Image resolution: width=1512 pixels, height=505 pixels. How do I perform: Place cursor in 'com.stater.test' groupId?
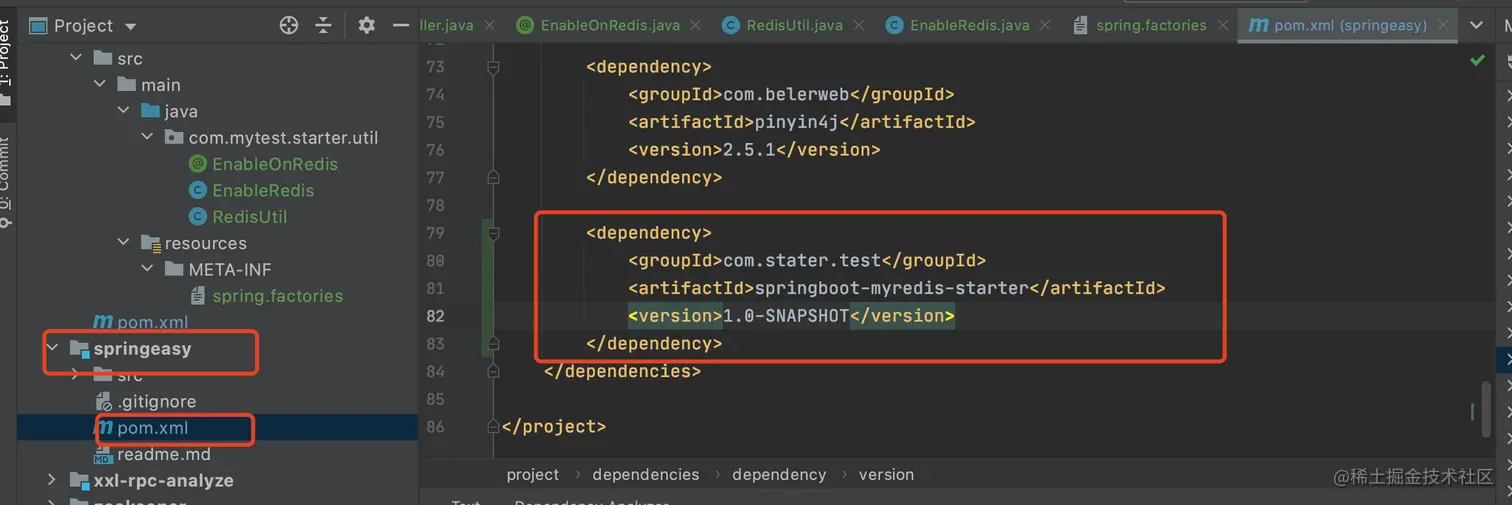pos(801,260)
